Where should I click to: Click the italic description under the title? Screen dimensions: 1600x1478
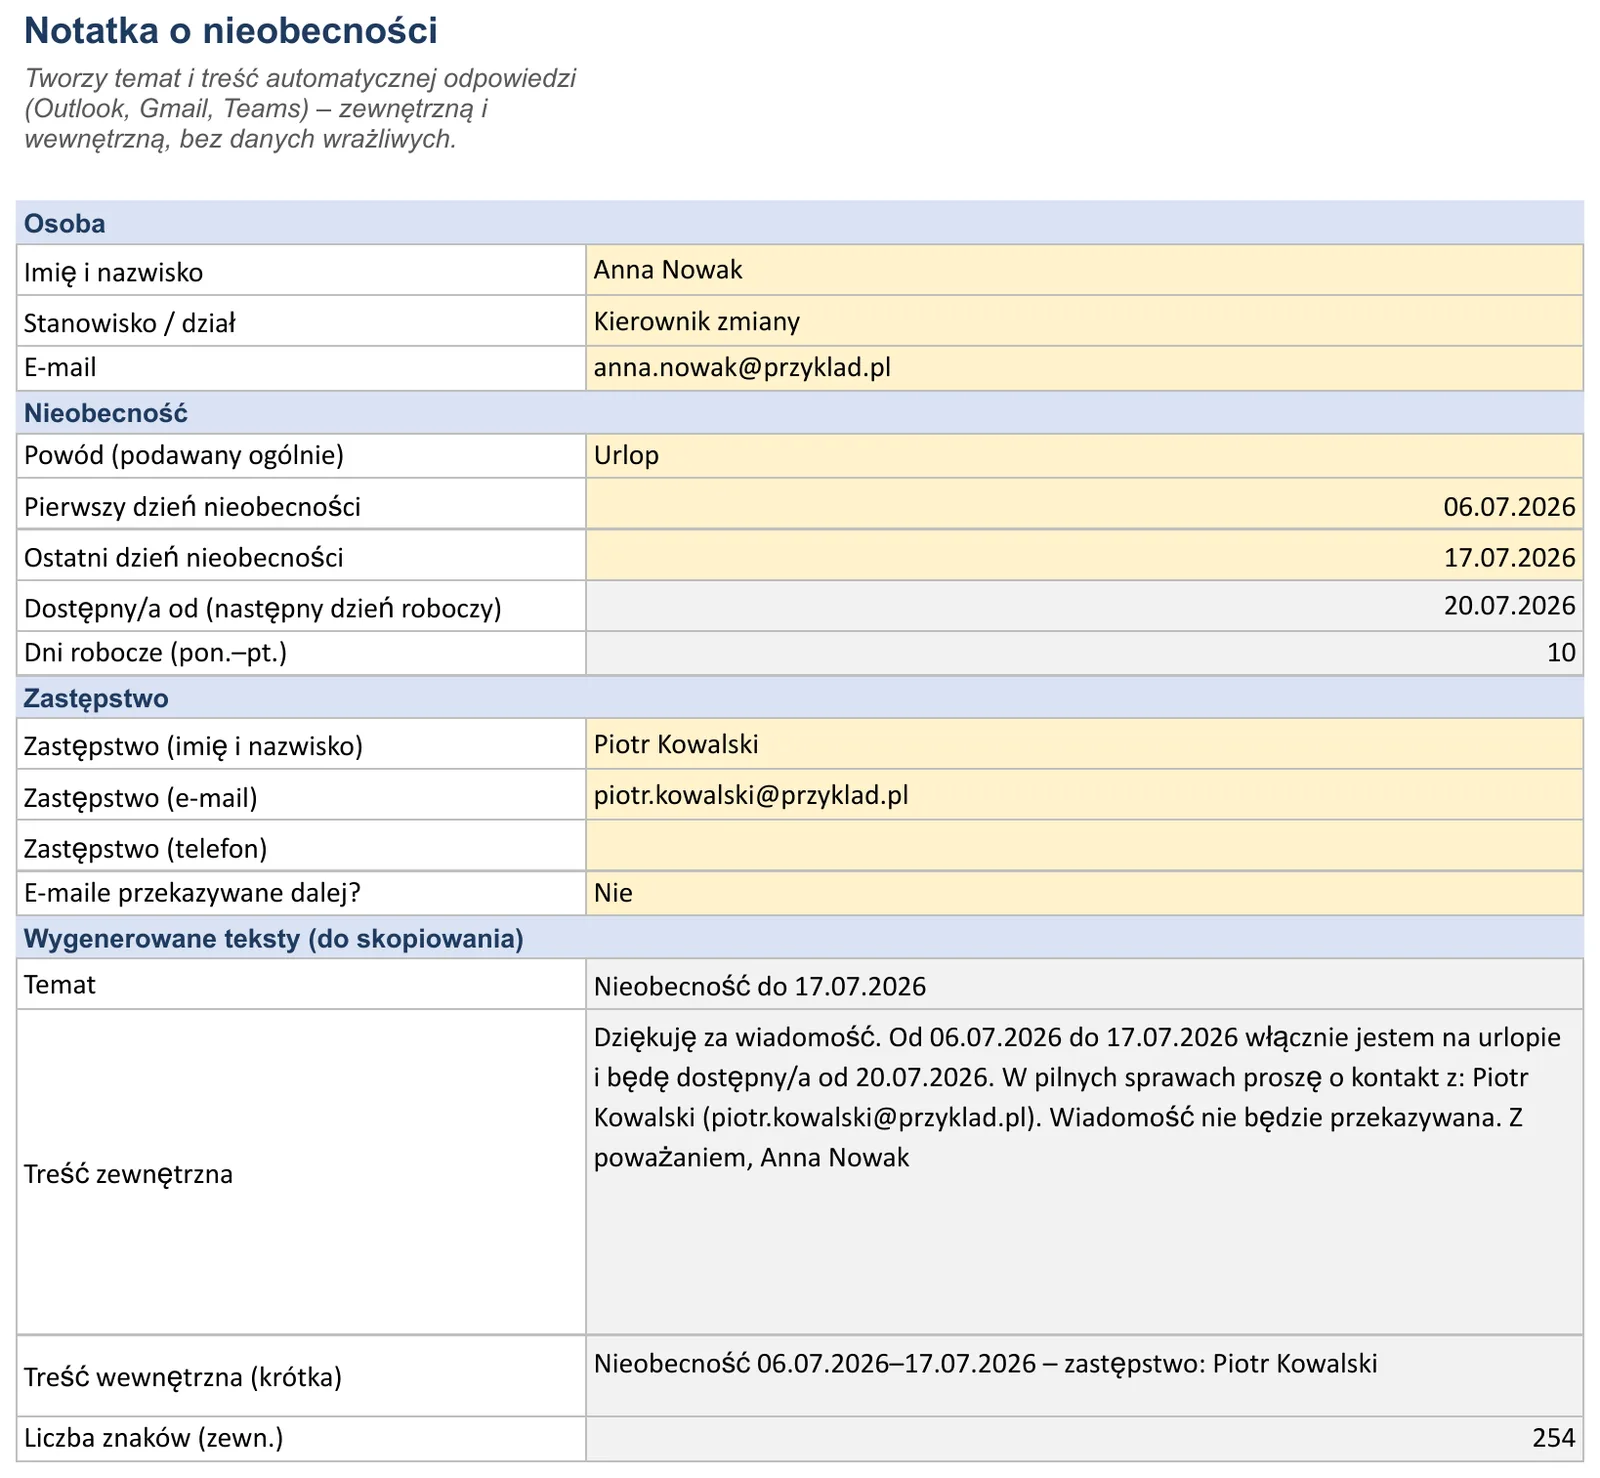tap(300, 108)
